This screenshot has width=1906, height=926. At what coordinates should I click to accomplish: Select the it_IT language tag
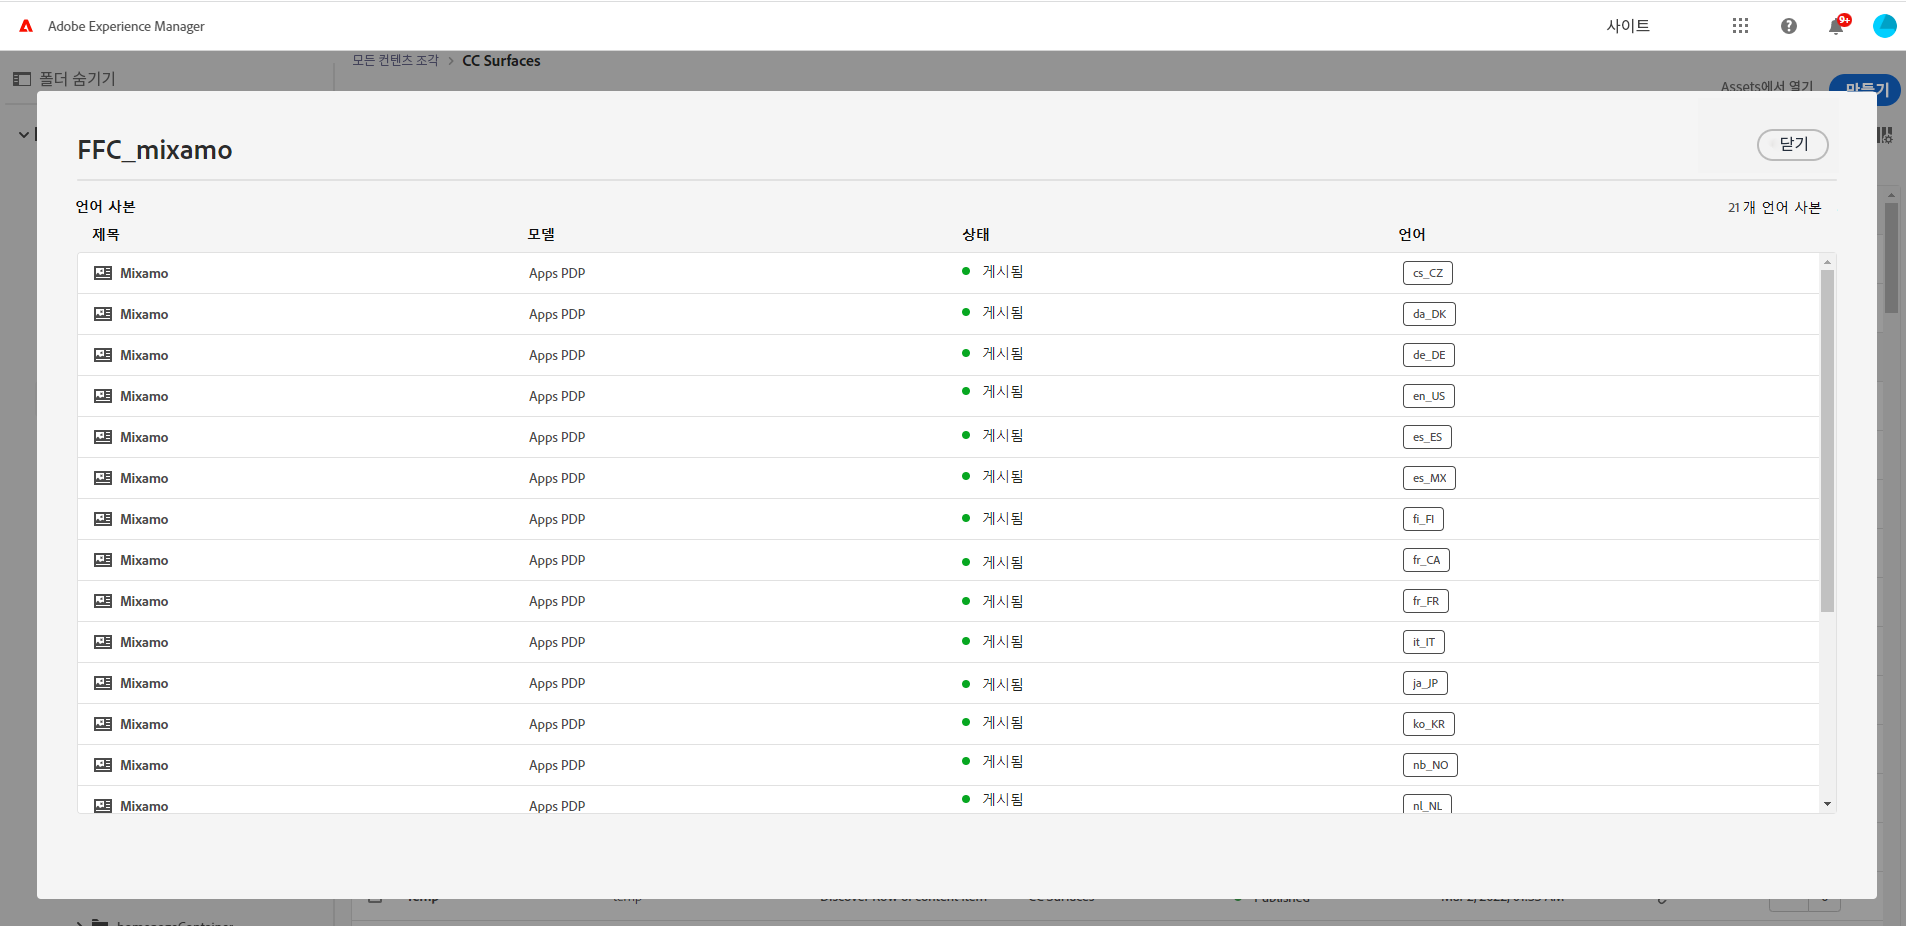click(1423, 642)
